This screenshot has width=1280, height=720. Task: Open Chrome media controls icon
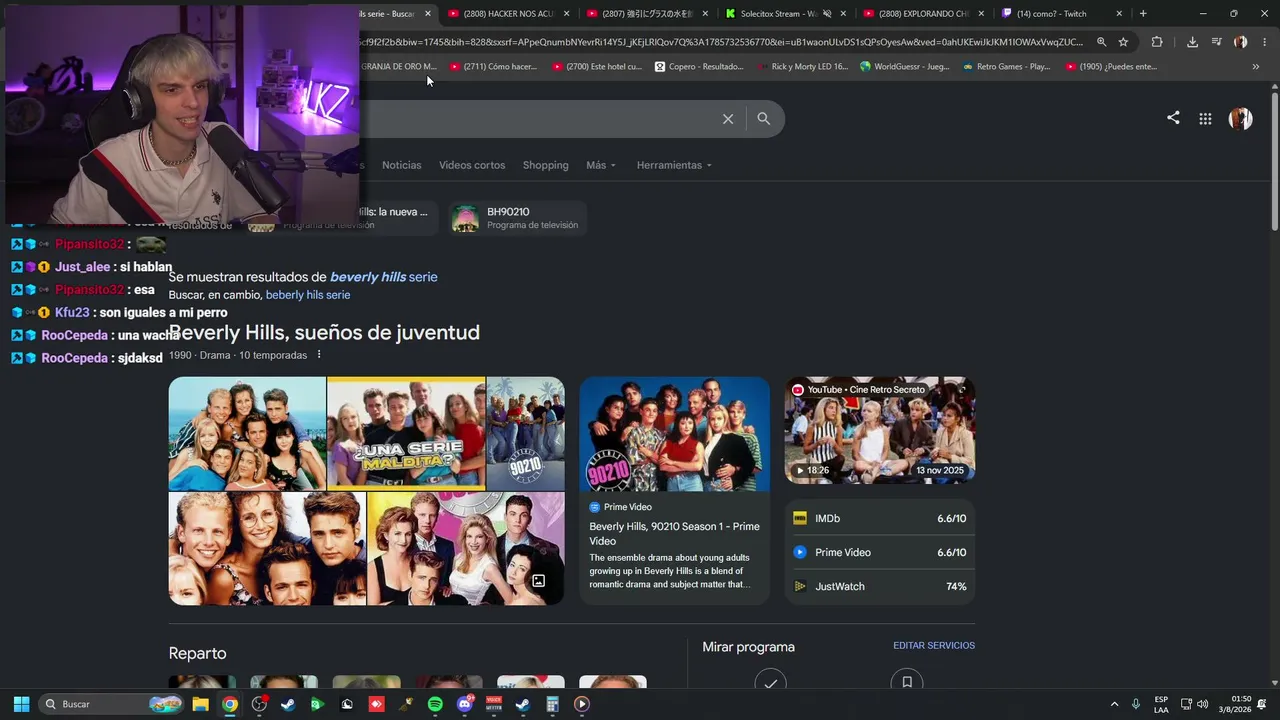pyautogui.click(x=1217, y=42)
